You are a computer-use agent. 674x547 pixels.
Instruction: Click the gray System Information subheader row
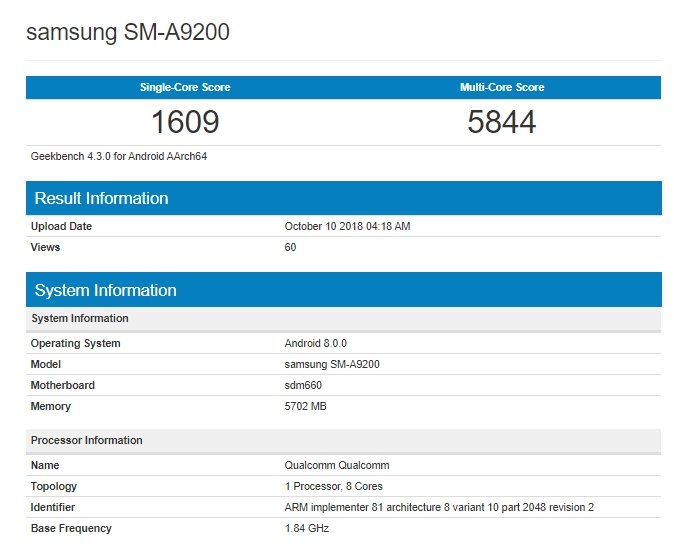[343, 318]
